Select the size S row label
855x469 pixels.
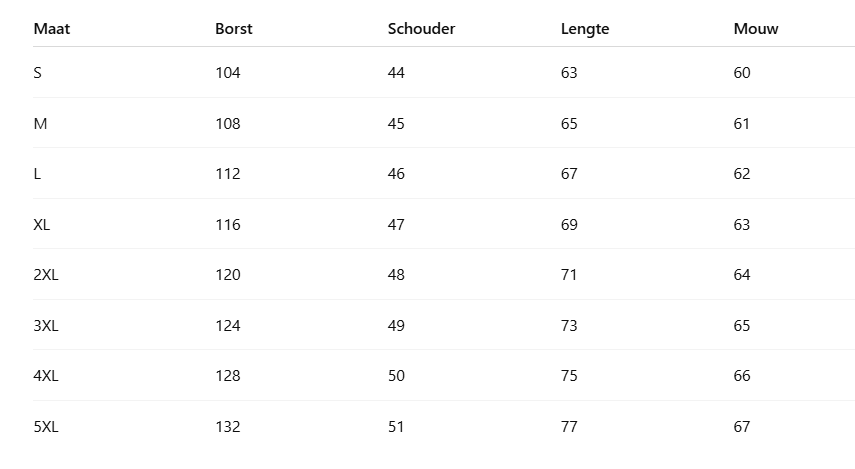click(38, 73)
